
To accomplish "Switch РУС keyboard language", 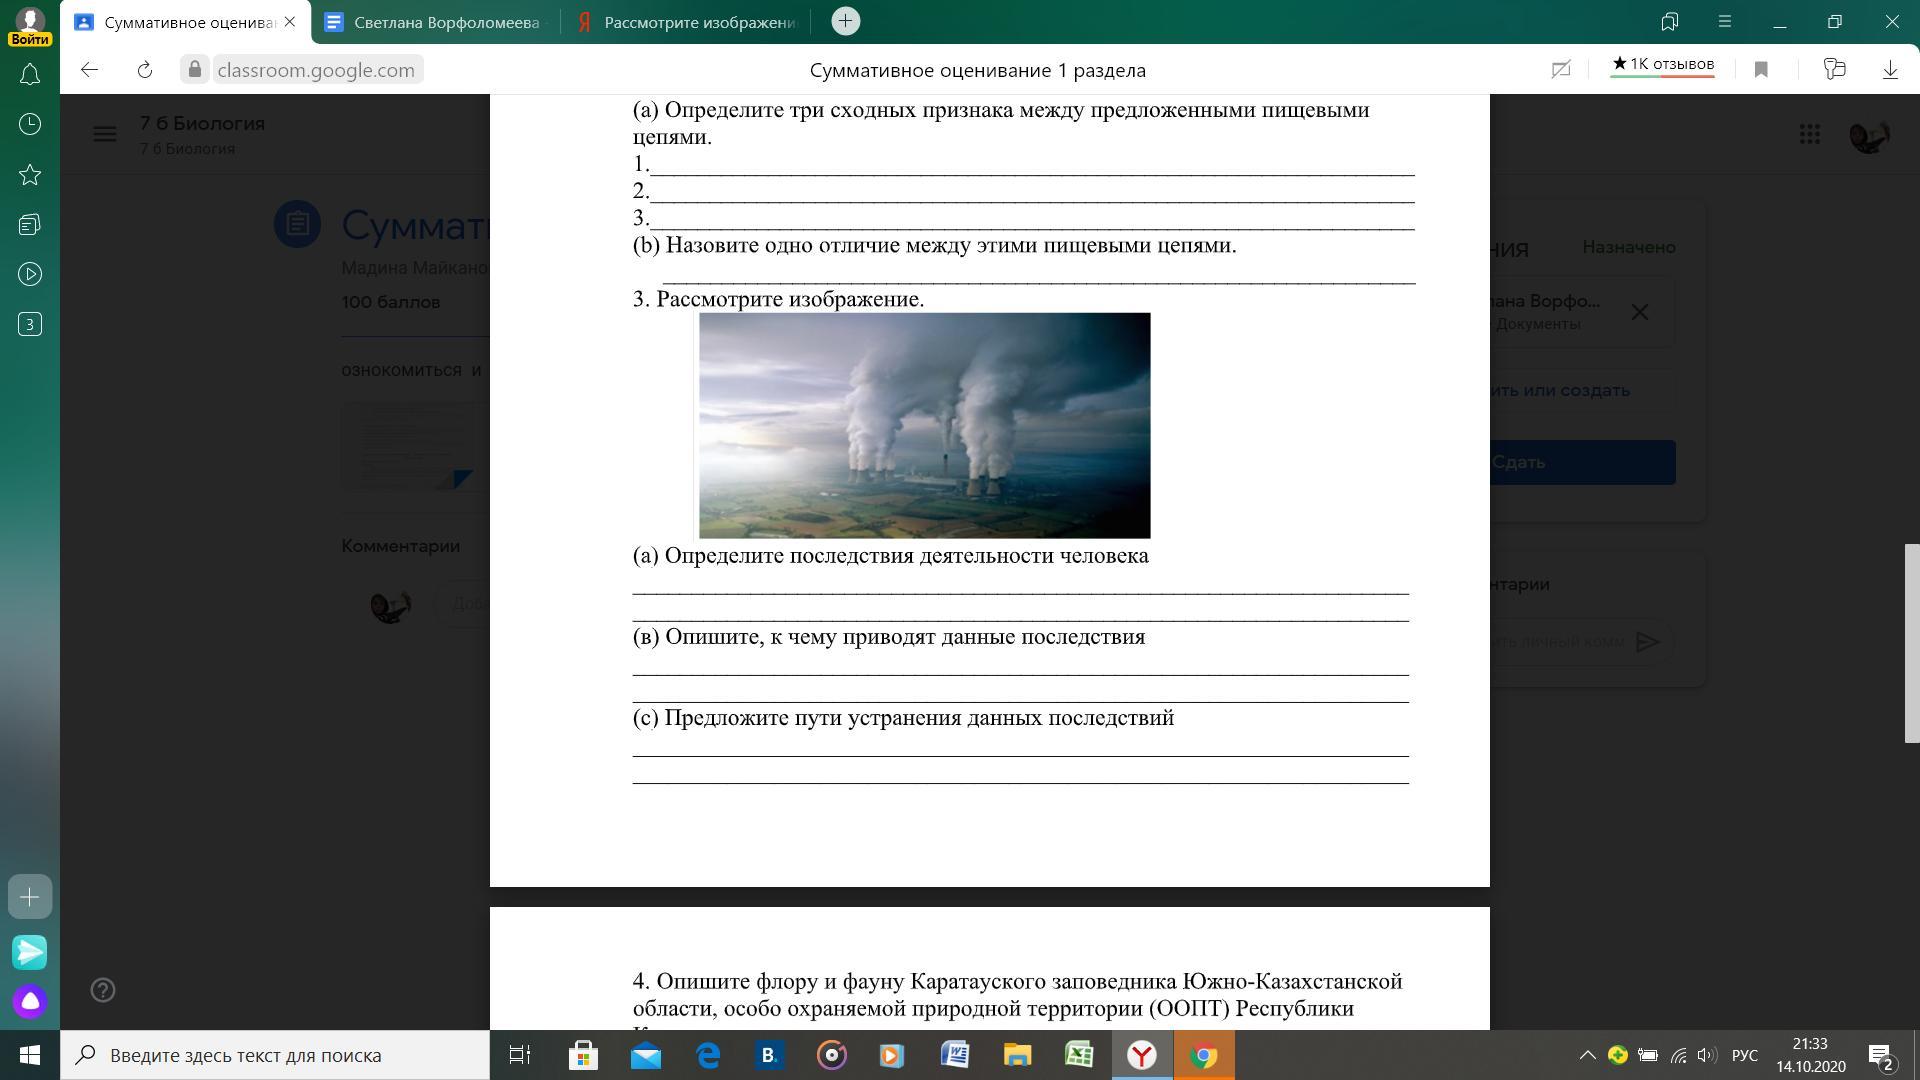I will coord(1745,1055).
